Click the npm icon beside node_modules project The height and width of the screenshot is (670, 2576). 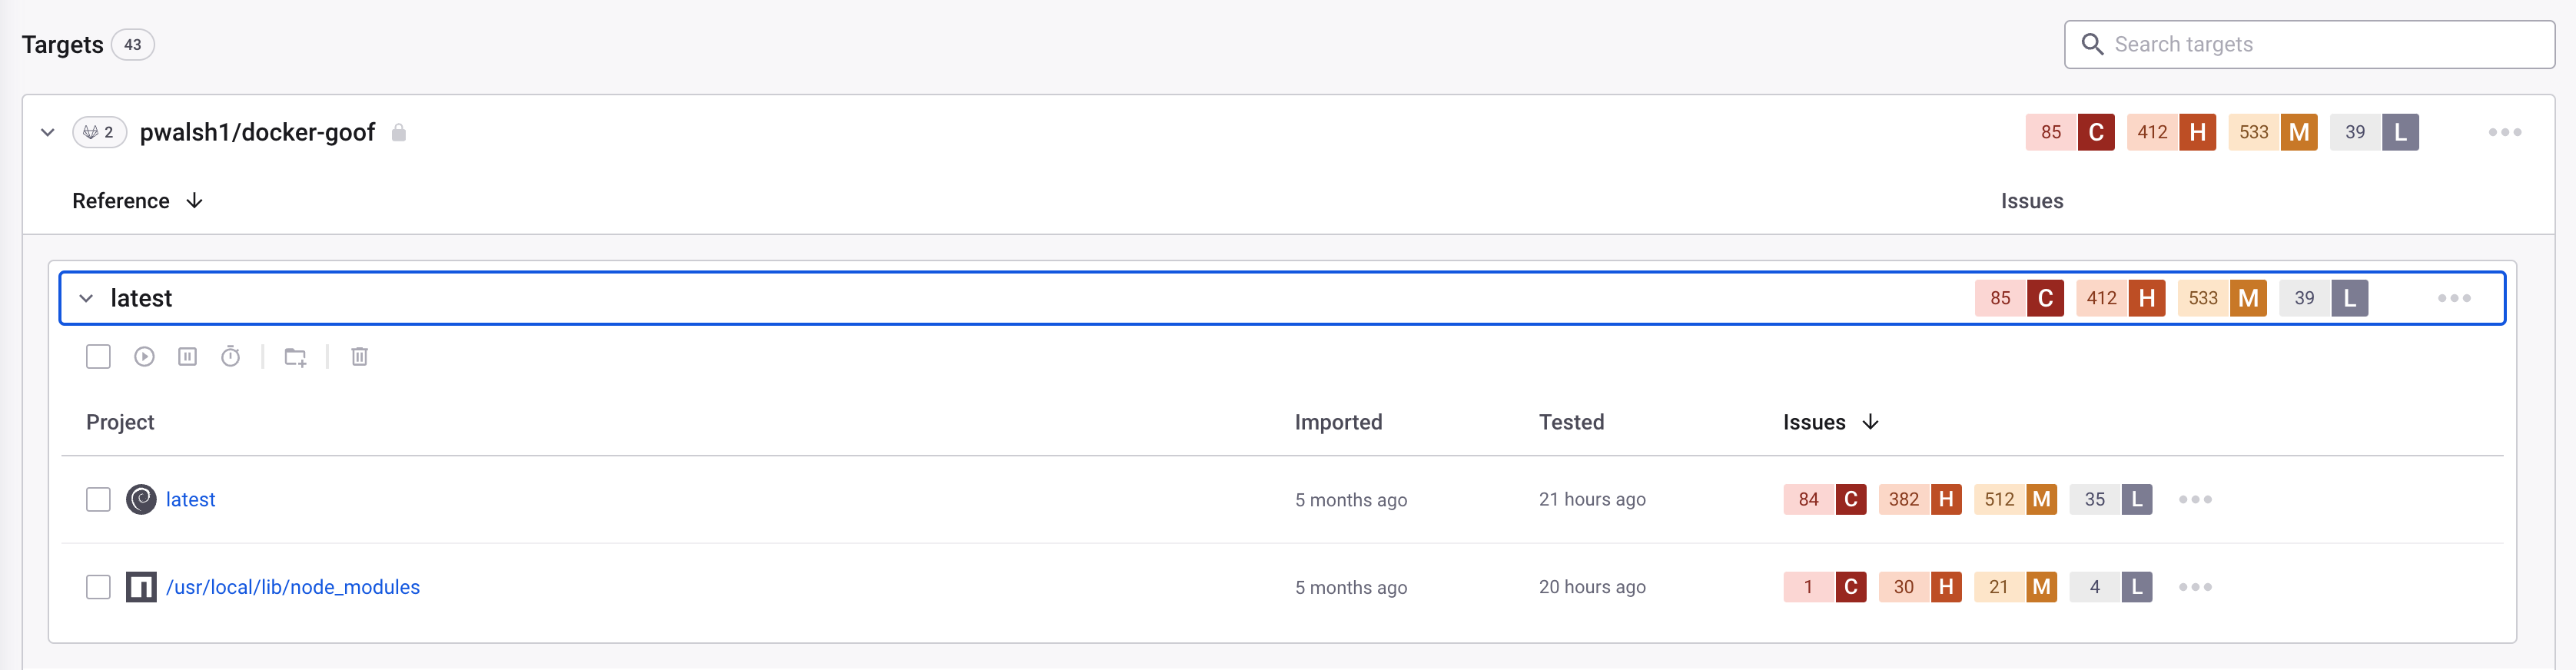(141, 587)
